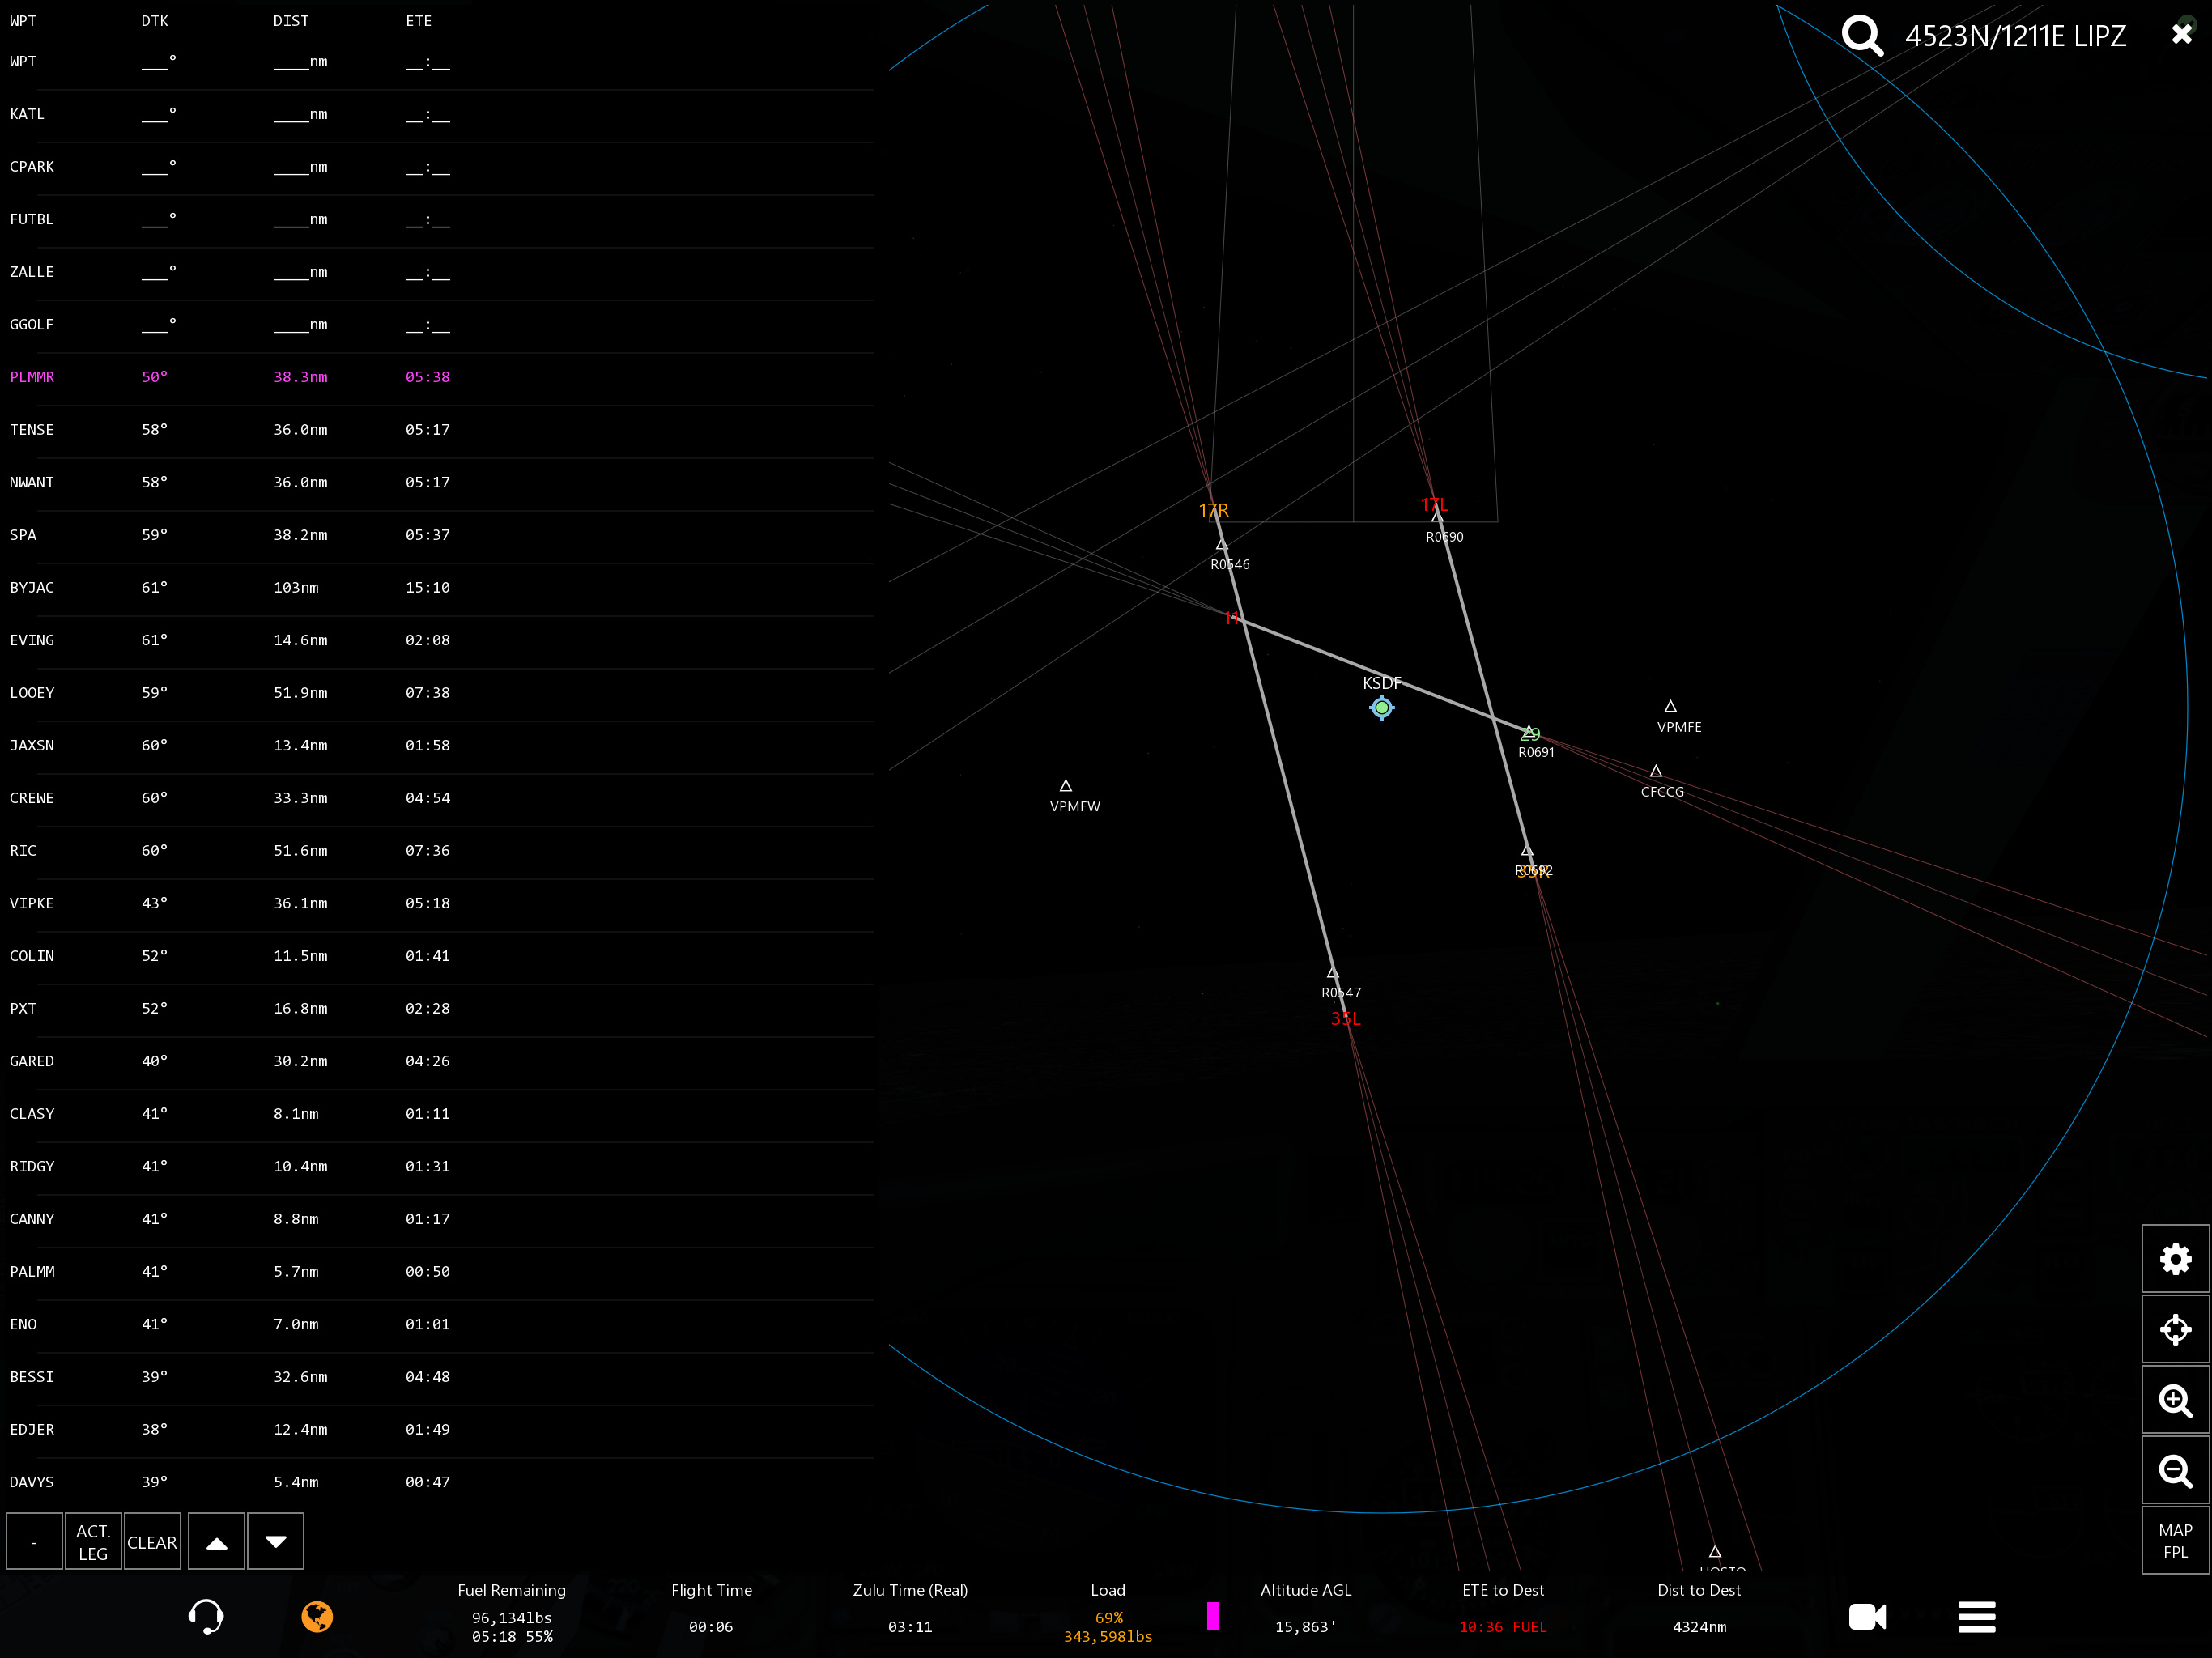Image resolution: width=2212 pixels, height=1658 pixels.
Task: Clear search with X icon
Action: (2182, 35)
